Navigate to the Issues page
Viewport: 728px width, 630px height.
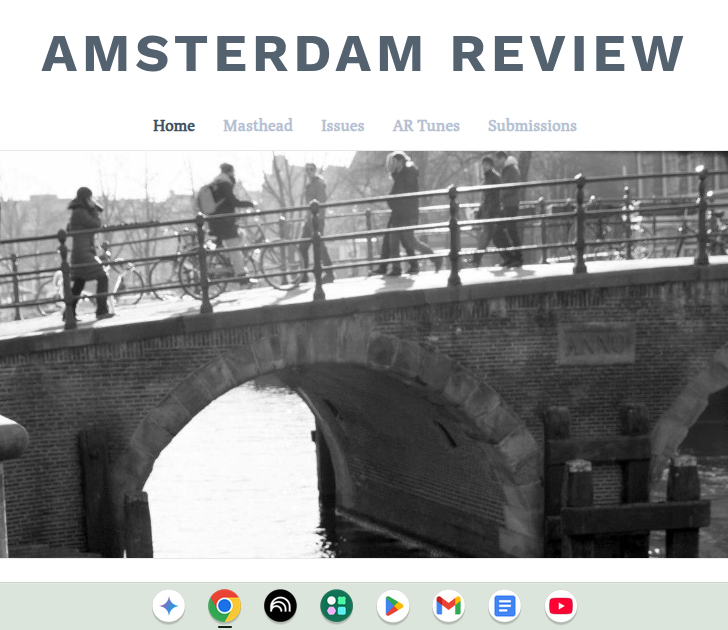point(342,126)
